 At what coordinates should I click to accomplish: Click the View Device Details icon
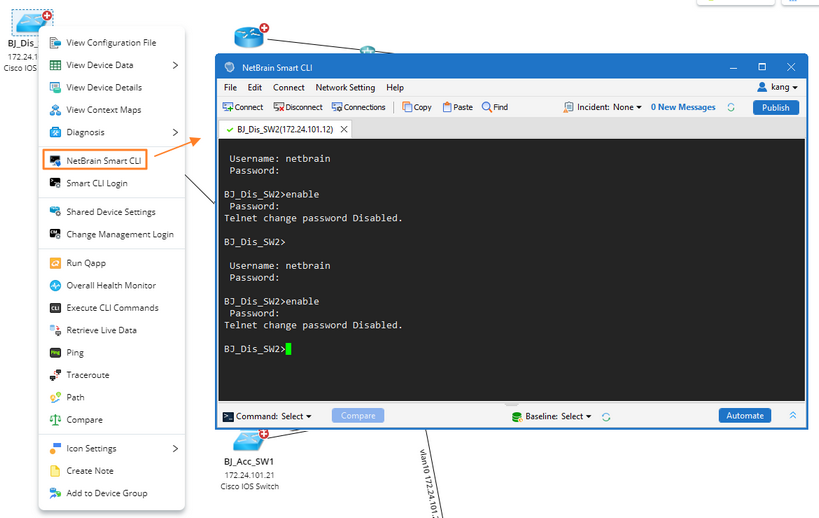(x=55, y=88)
